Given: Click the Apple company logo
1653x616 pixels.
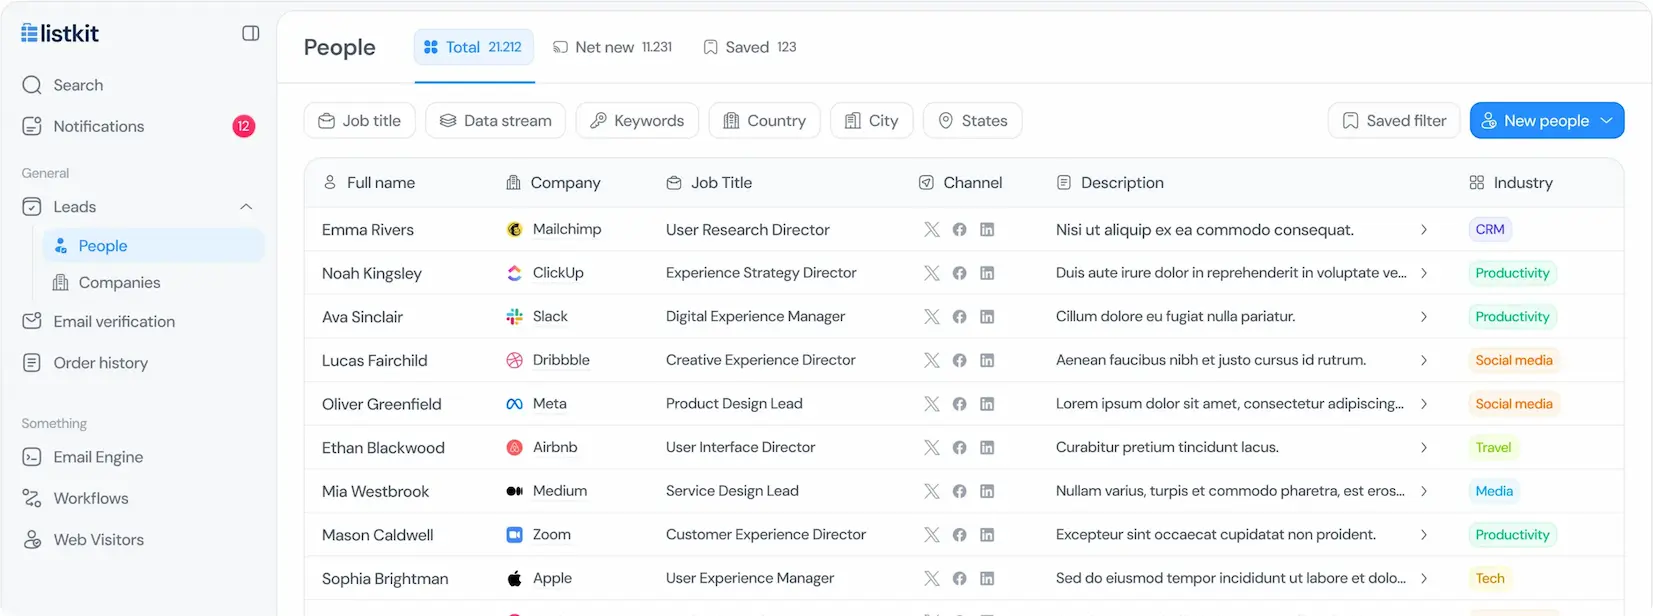Looking at the screenshot, I should pyautogui.click(x=515, y=578).
